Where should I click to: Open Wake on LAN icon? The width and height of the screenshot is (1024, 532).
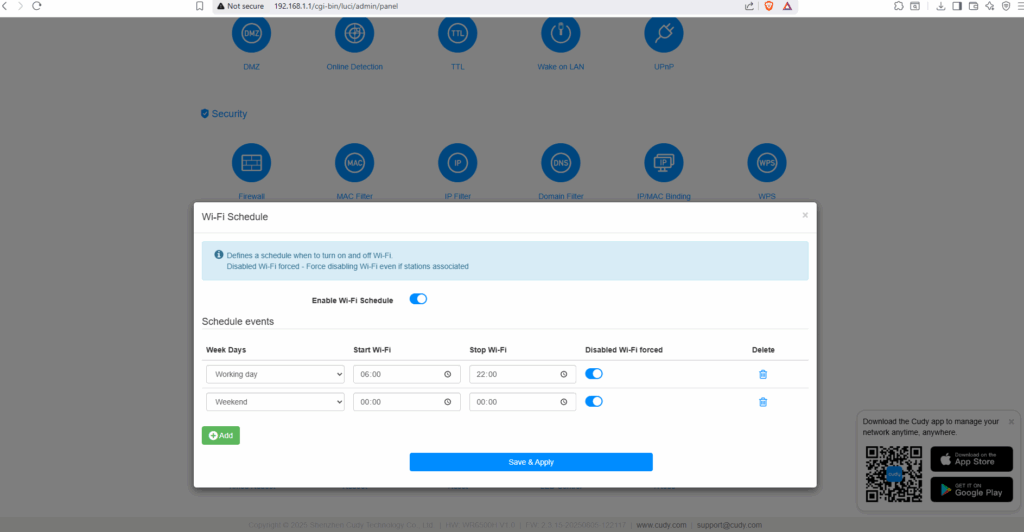[x=561, y=34]
